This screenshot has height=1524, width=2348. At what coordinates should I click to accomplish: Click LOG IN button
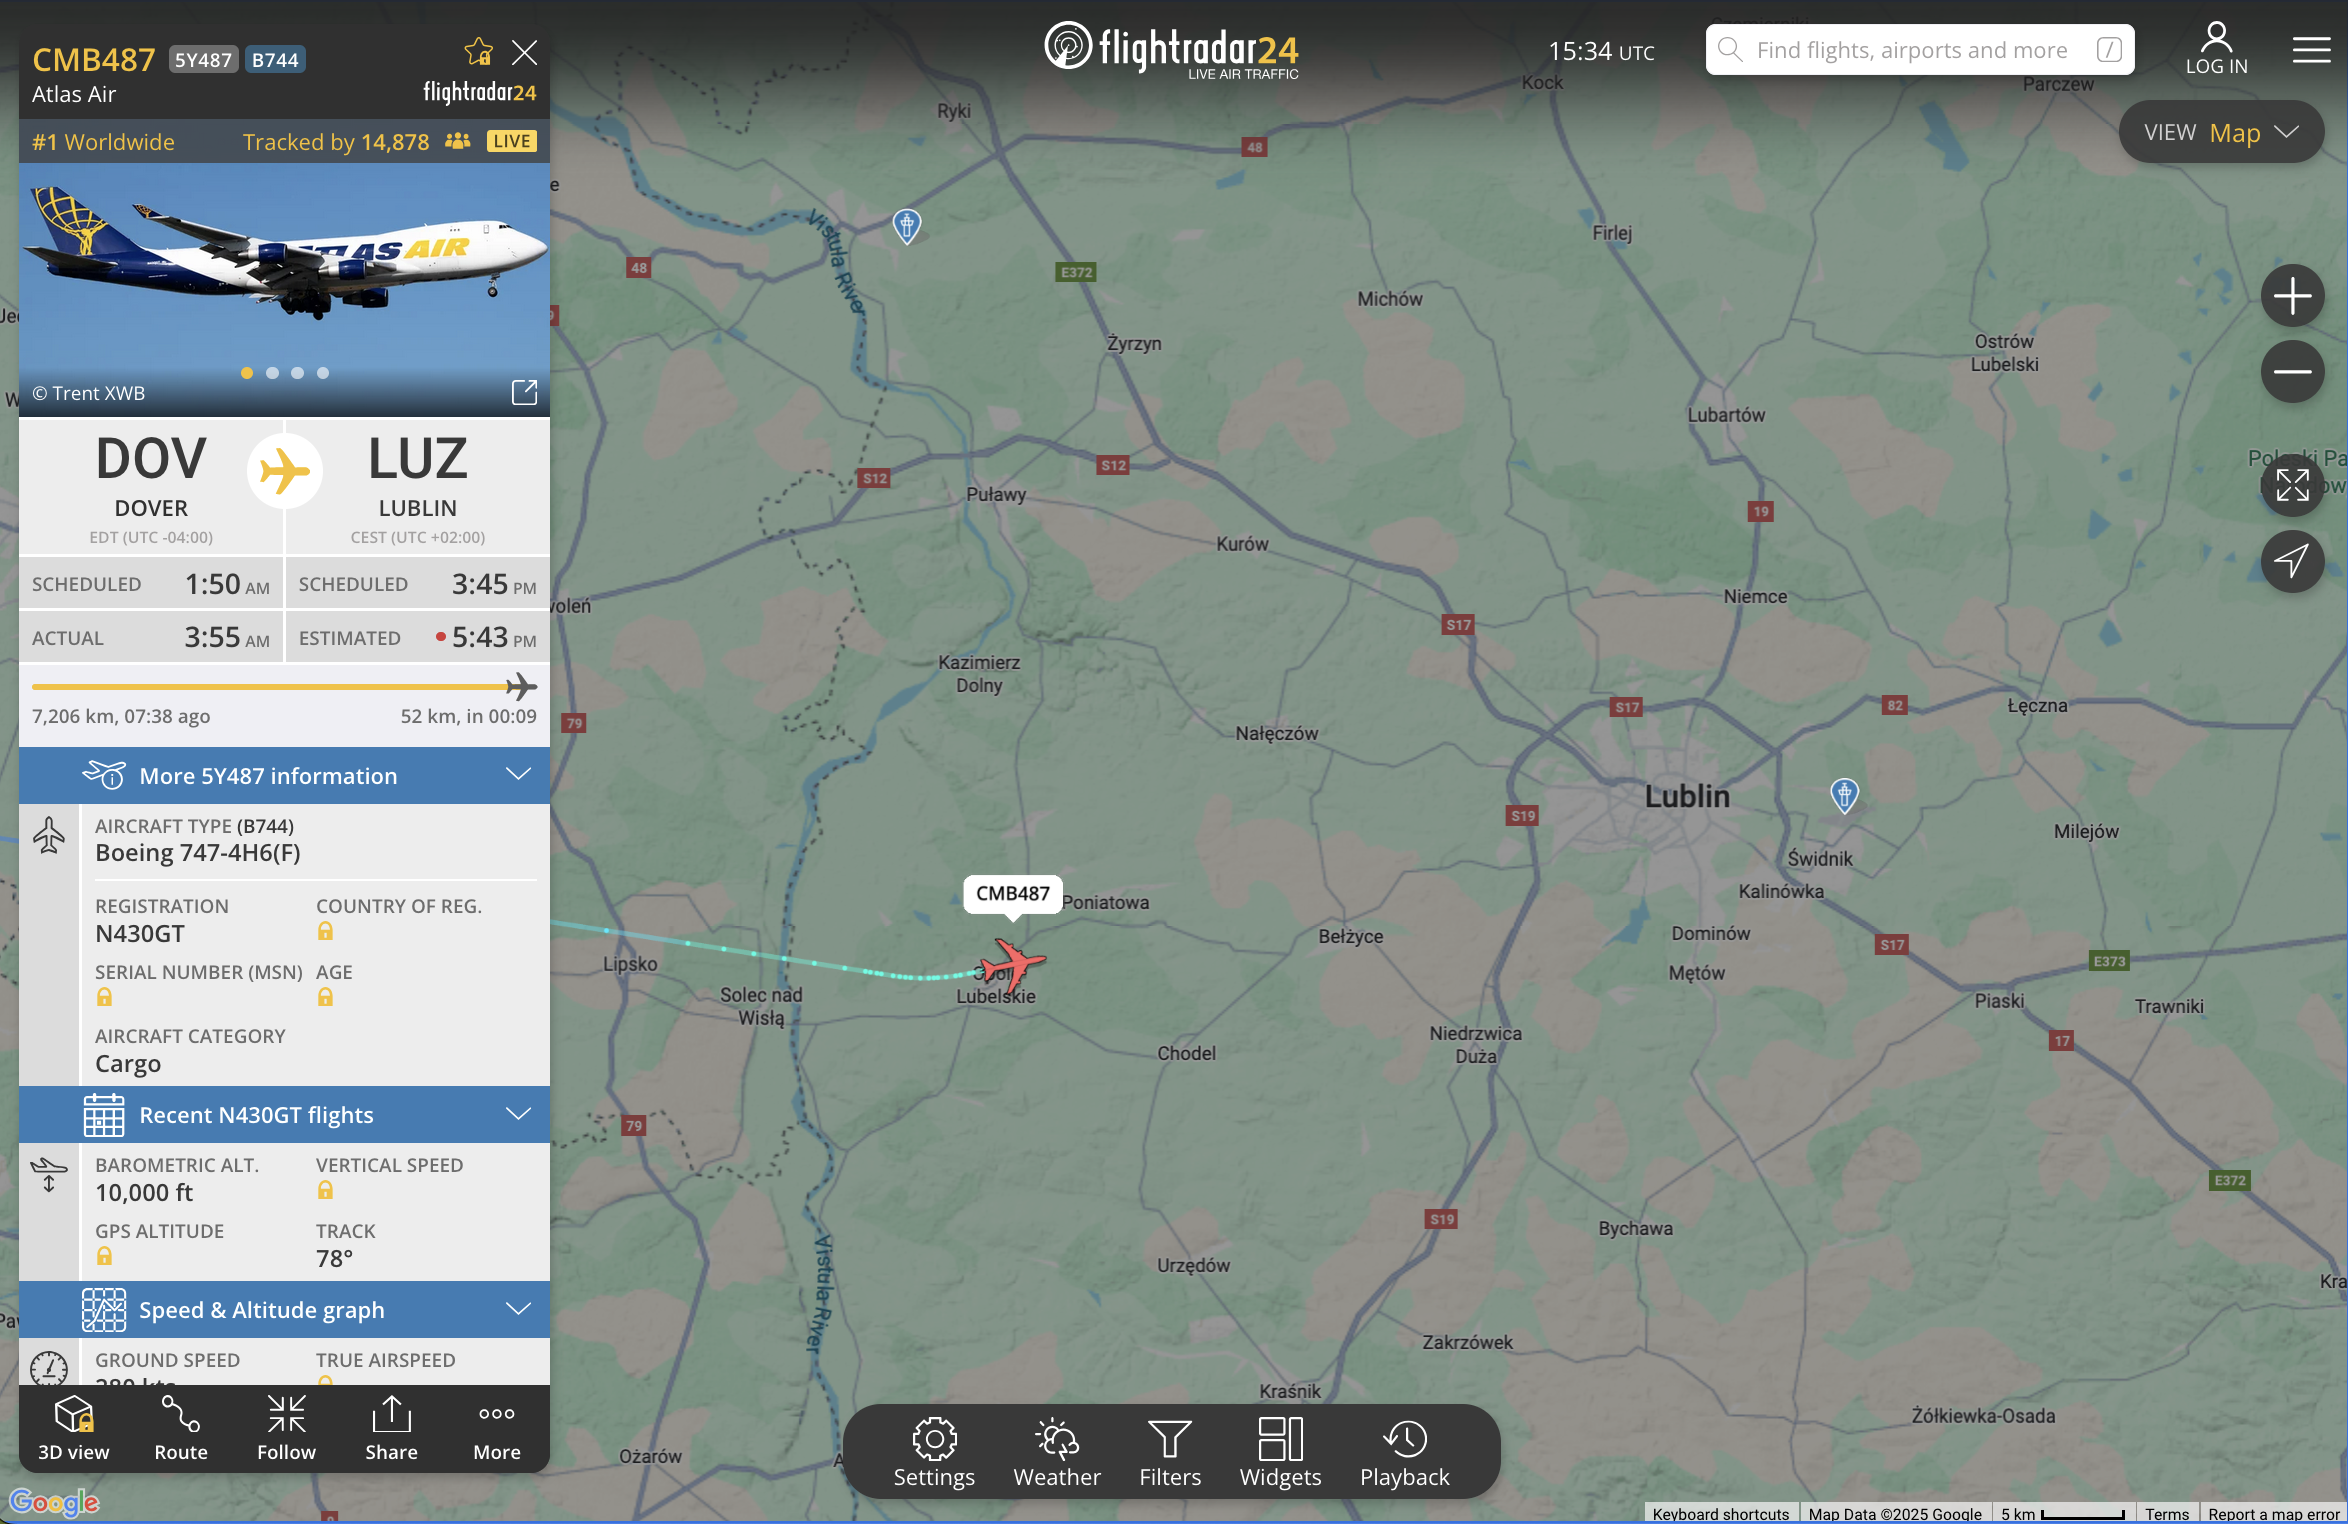(2216, 50)
